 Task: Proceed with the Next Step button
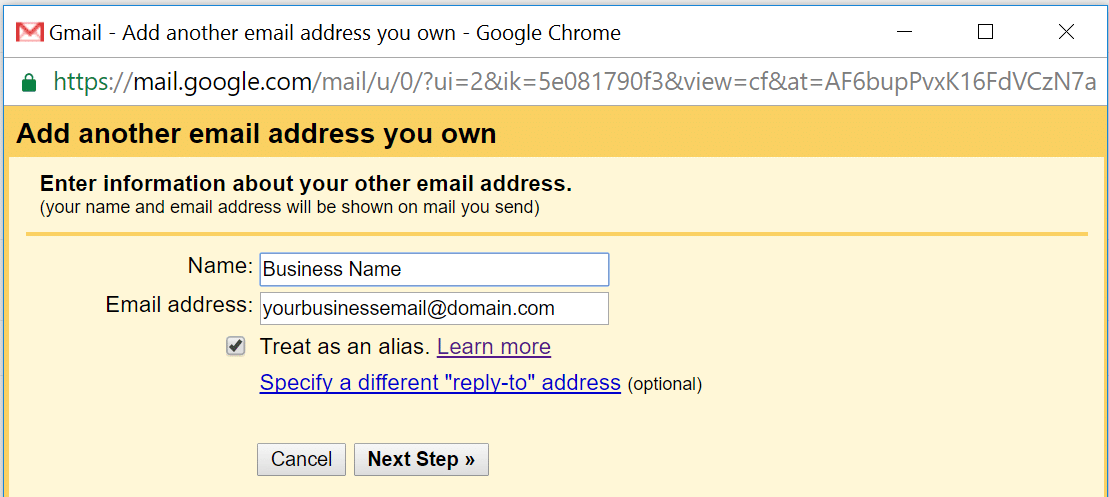point(421,459)
